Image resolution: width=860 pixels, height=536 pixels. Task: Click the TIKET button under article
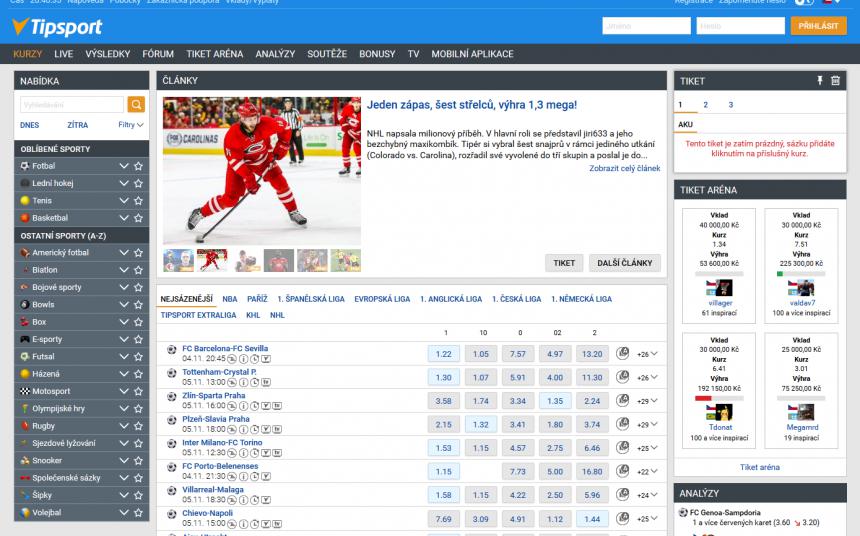(x=564, y=263)
